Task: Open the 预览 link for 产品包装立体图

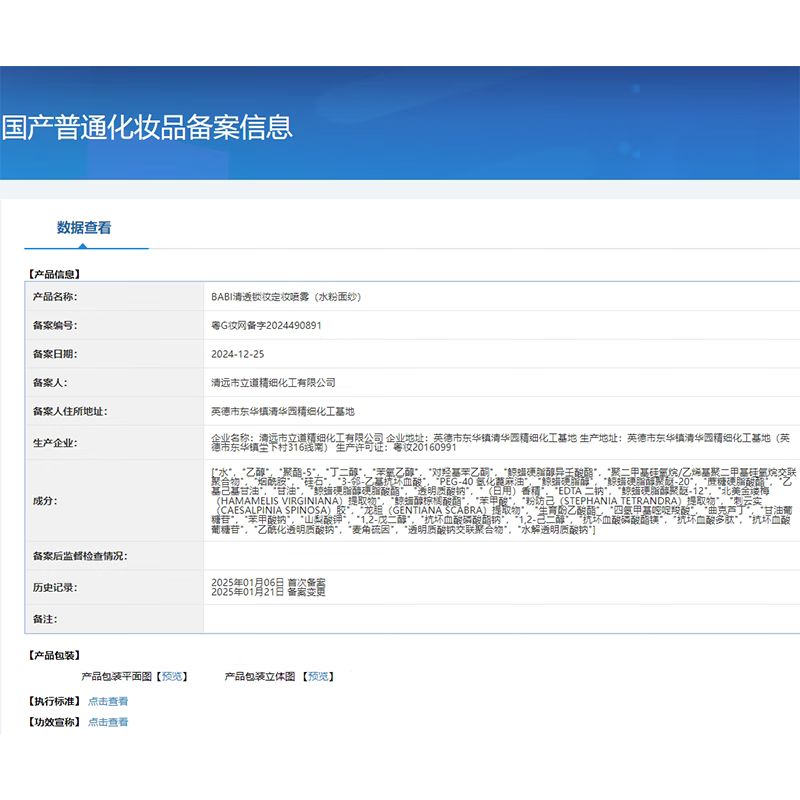Action: [x=319, y=677]
